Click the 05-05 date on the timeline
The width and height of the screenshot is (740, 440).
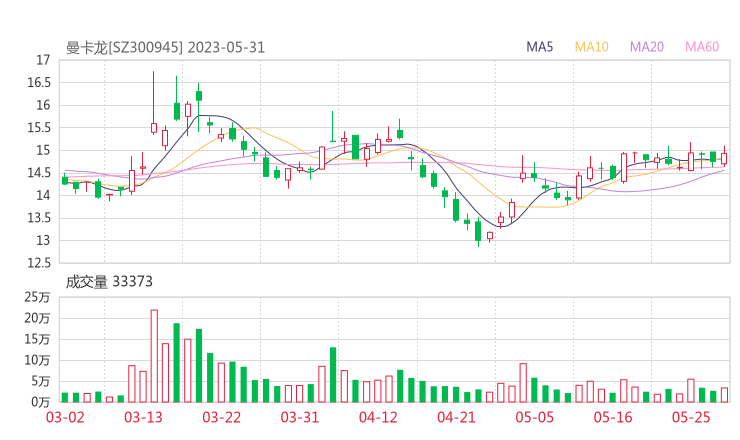(x=534, y=417)
